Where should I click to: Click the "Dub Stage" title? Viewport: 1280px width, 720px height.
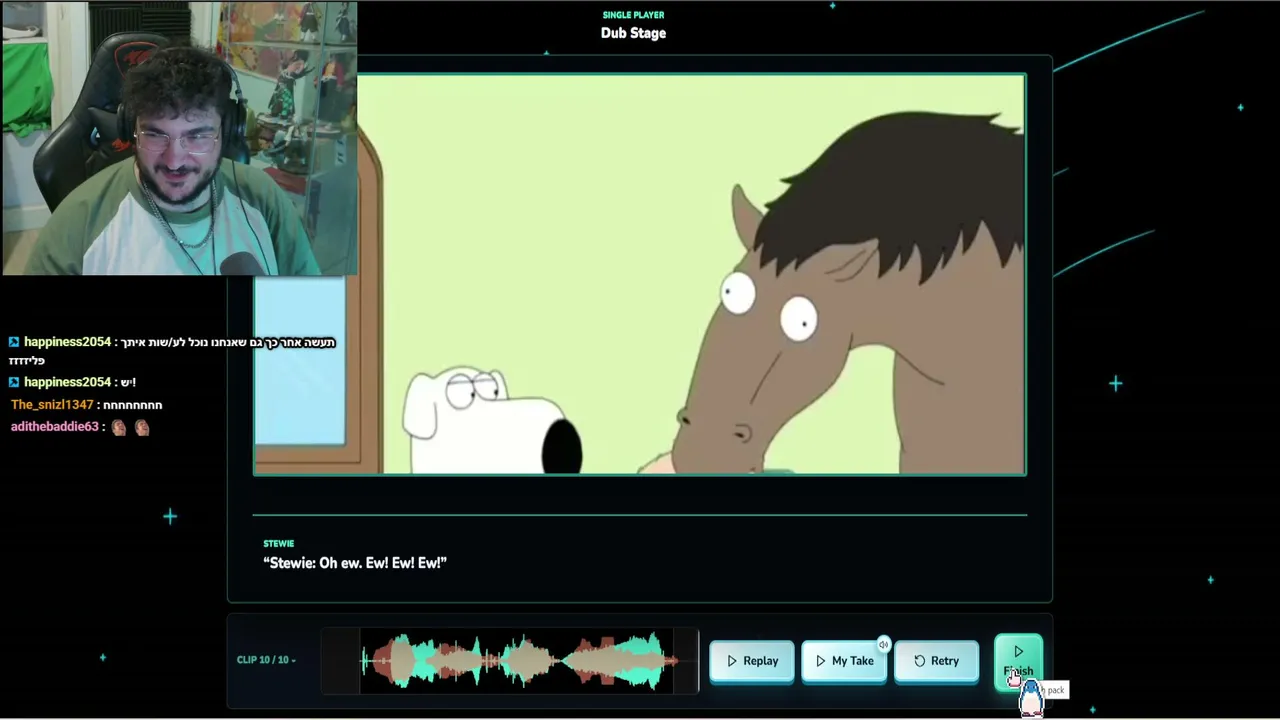[633, 33]
